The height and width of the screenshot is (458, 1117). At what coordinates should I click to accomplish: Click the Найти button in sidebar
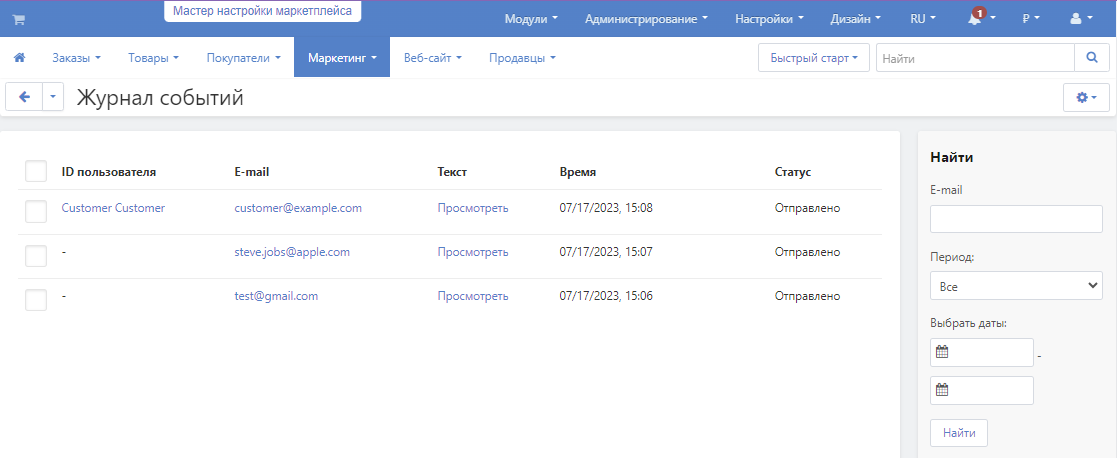tap(958, 433)
